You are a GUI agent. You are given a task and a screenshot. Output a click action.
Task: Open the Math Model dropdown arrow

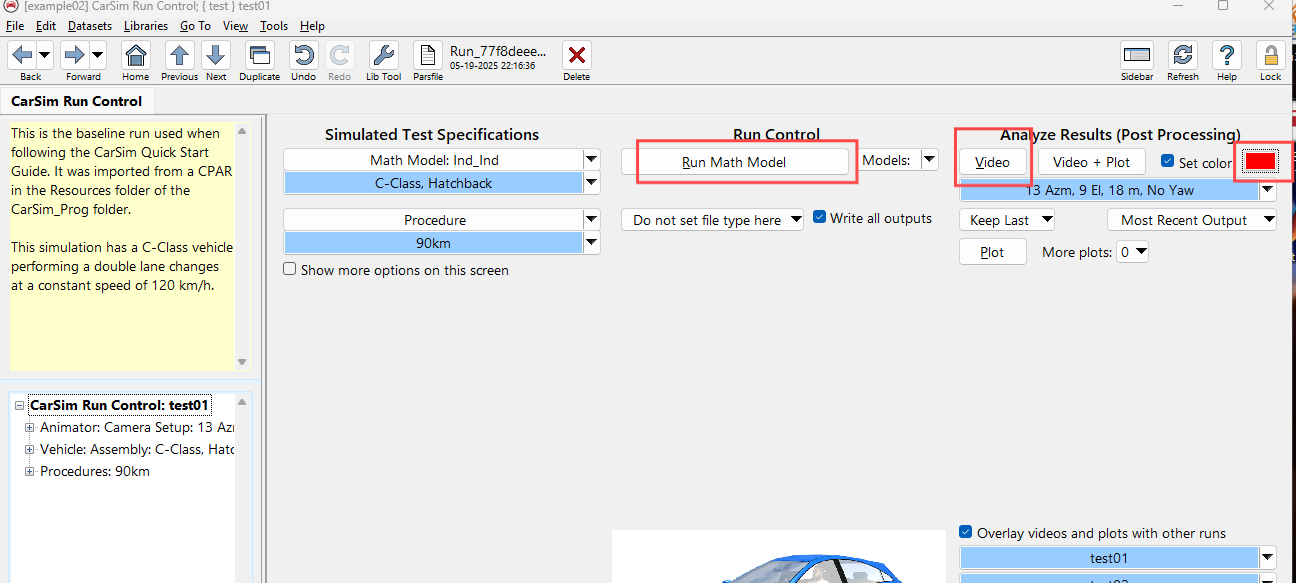(592, 159)
